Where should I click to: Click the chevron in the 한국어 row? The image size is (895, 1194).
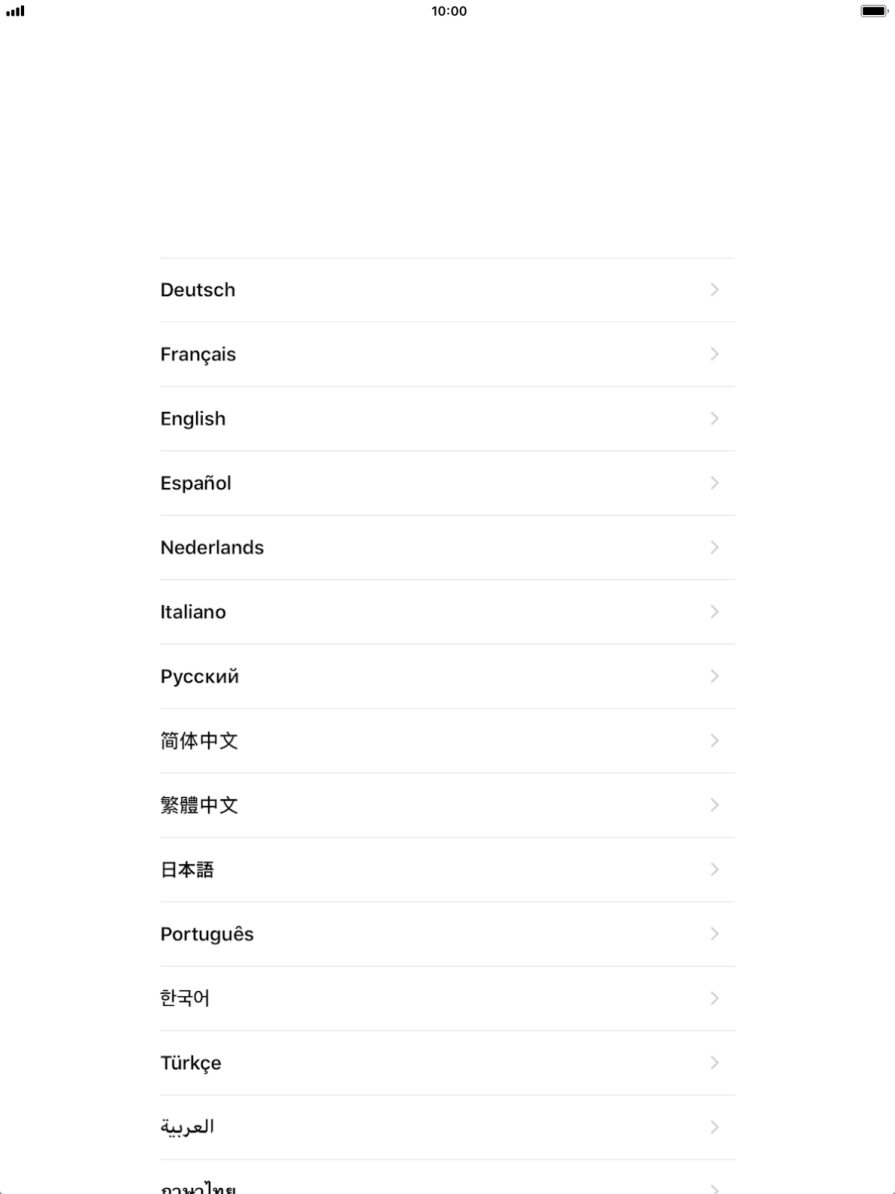coord(714,998)
